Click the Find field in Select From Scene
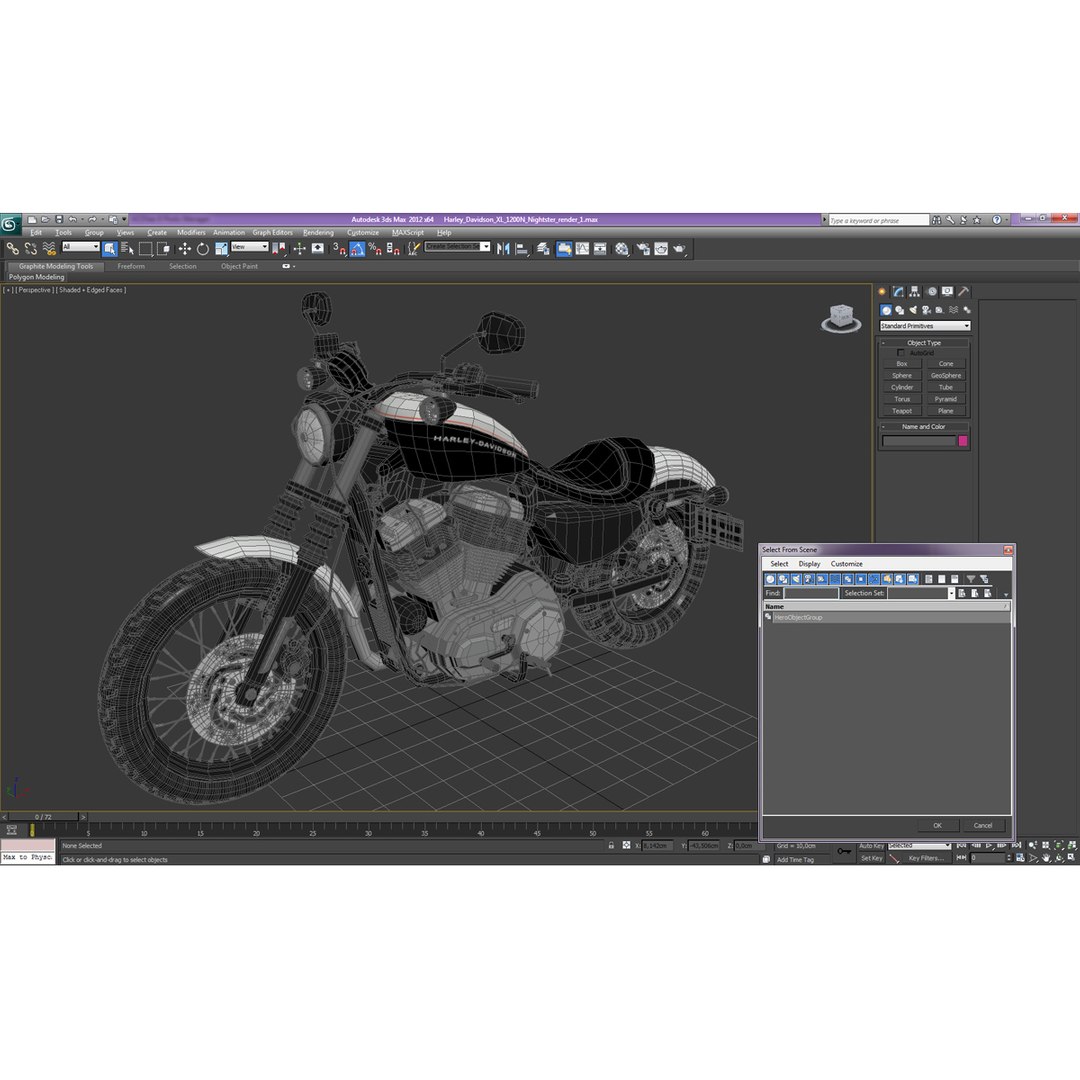Viewport: 1080px width, 1080px height. (811, 593)
